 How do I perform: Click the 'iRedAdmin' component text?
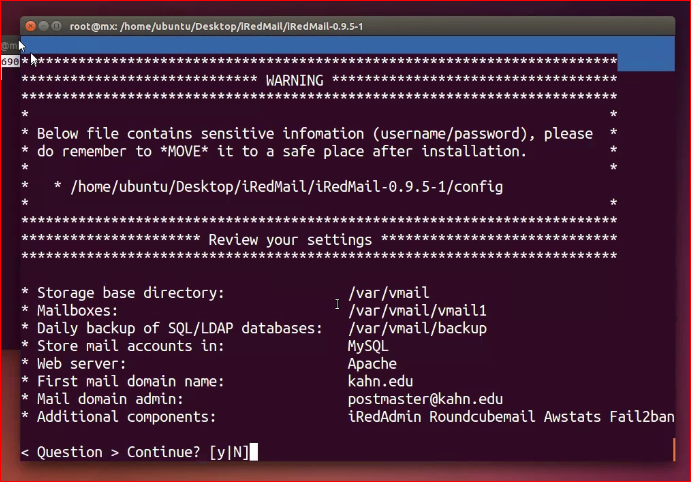tap(384, 417)
